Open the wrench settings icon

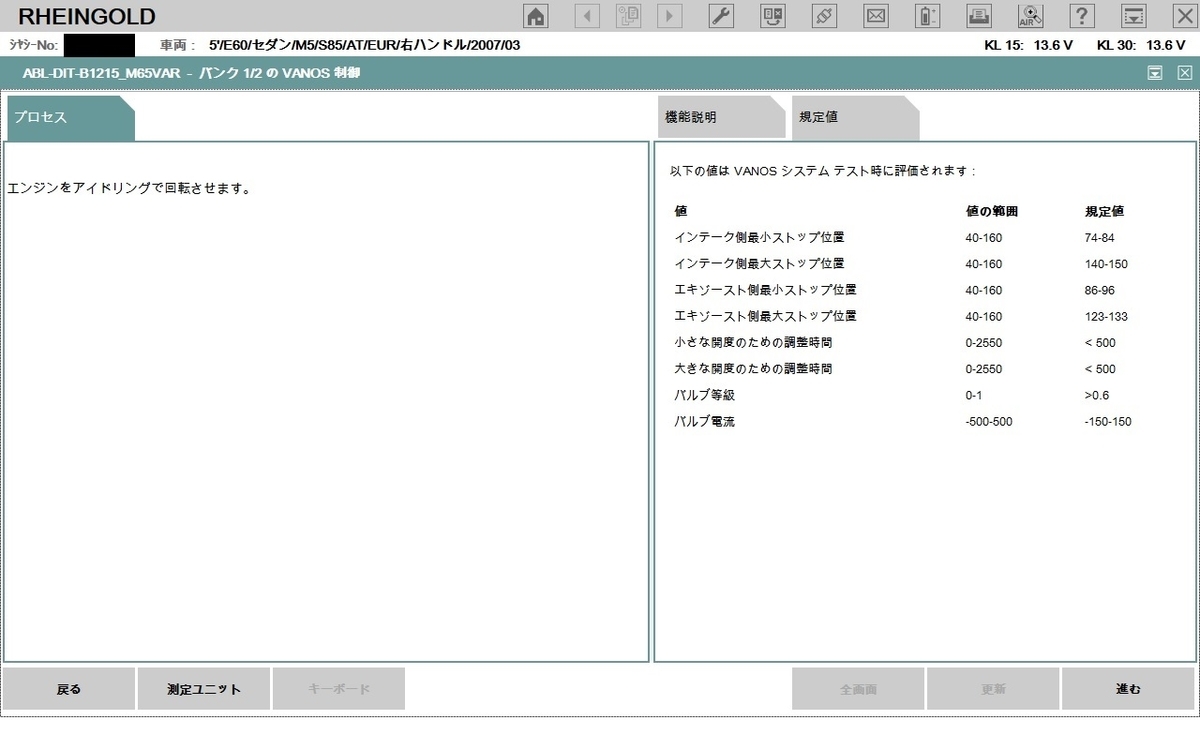click(x=721, y=15)
